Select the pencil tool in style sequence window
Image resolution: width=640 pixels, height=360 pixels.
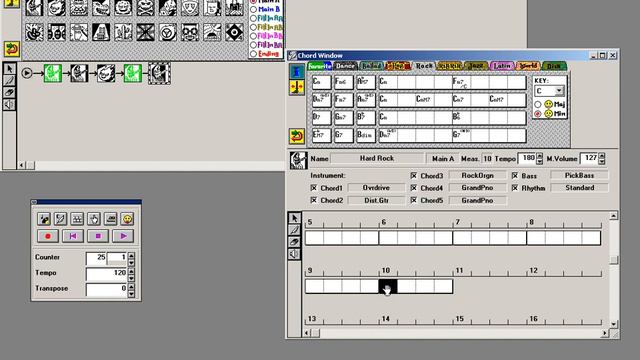(9, 80)
